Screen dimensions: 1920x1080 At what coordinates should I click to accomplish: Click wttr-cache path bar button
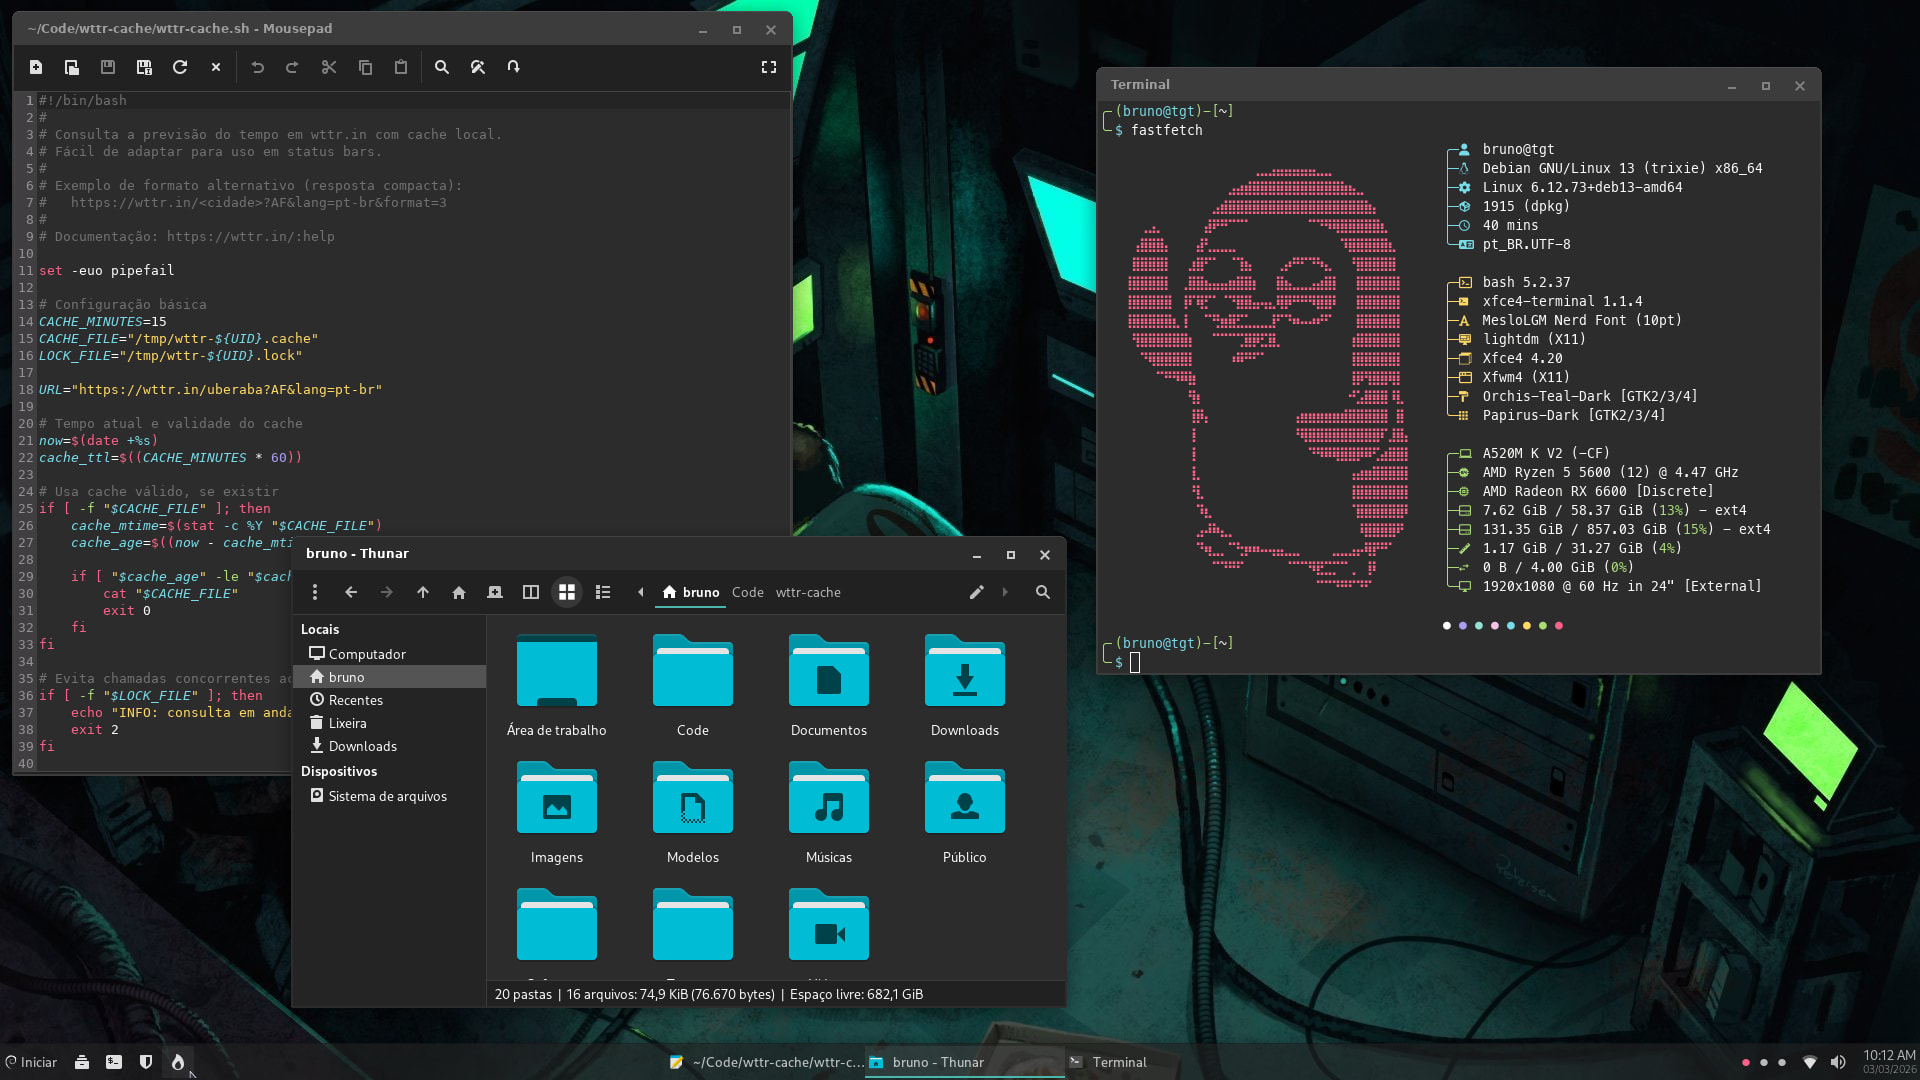[x=808, y=592]
